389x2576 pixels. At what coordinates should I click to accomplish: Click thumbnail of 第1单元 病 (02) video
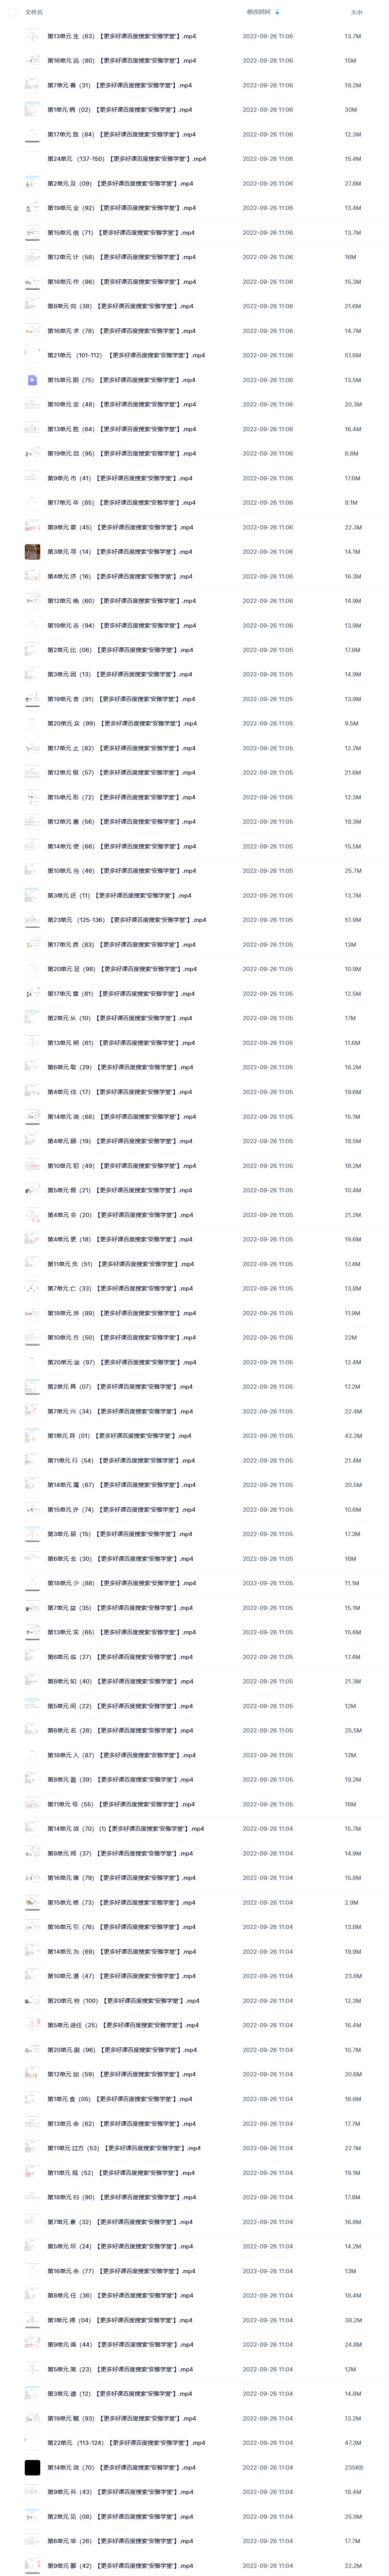(32, 110)
